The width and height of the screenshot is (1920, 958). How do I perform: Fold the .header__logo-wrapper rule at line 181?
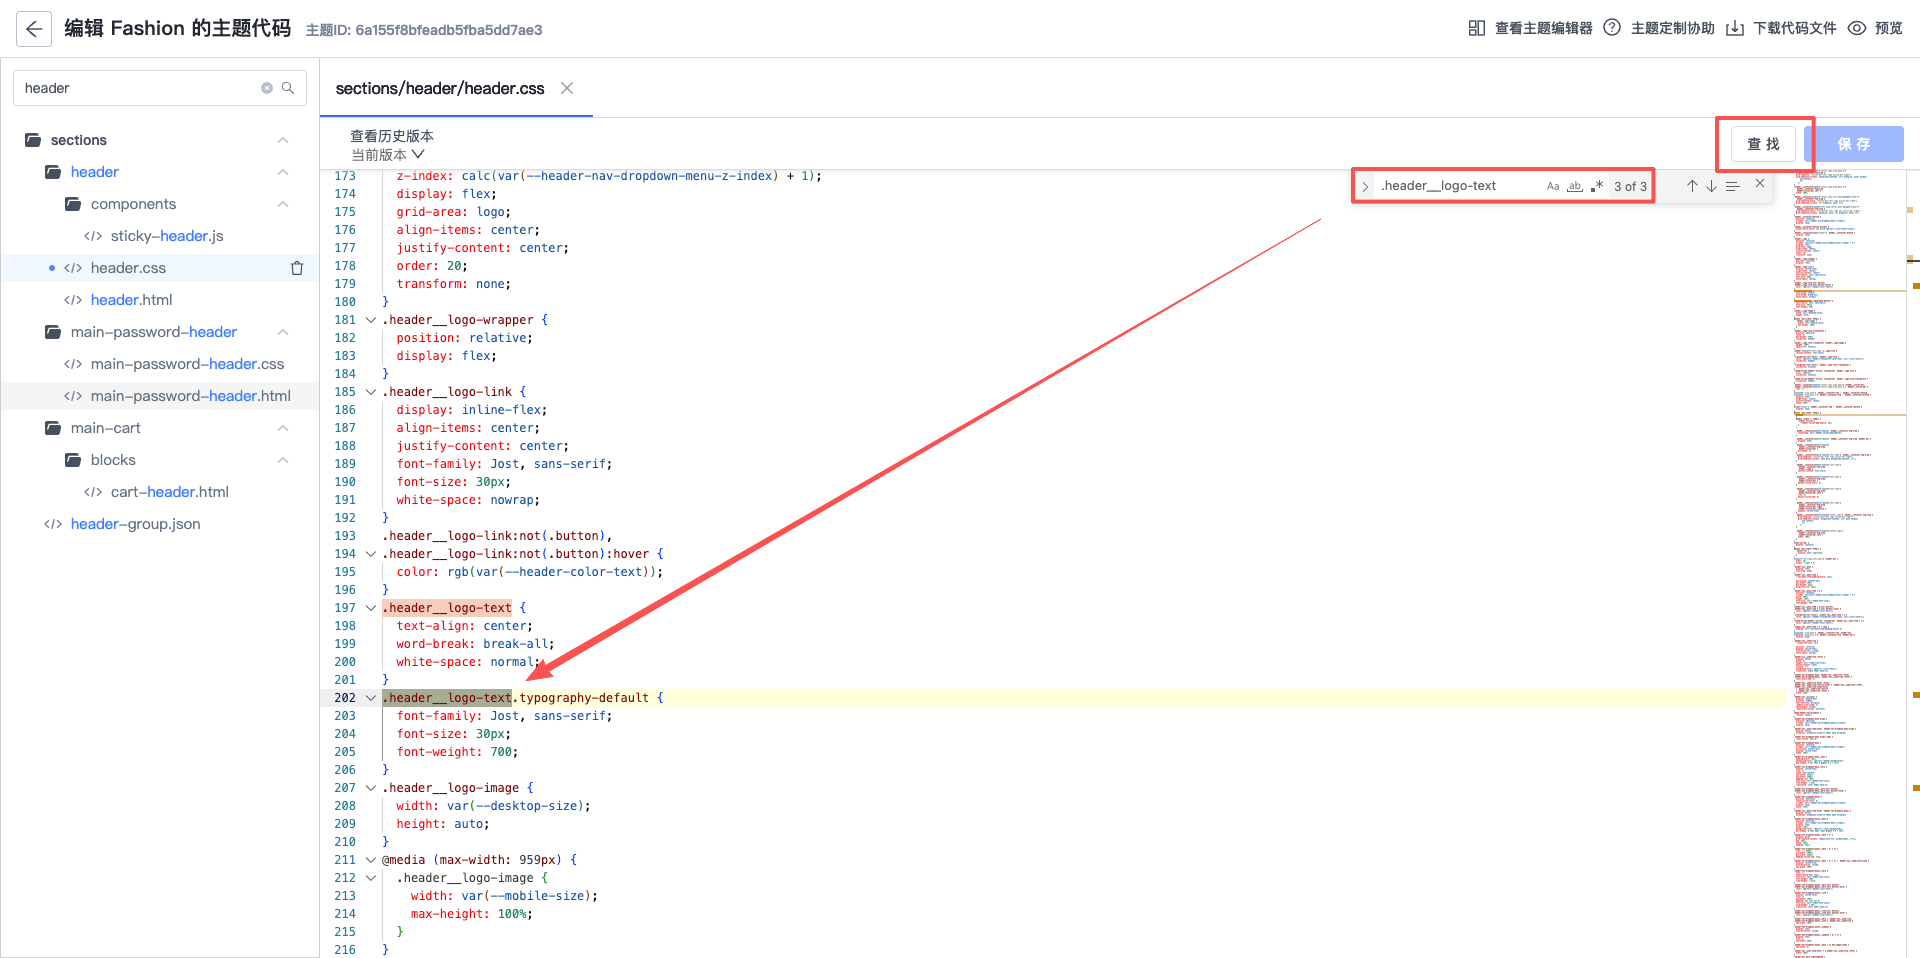[x=371, y=320]
